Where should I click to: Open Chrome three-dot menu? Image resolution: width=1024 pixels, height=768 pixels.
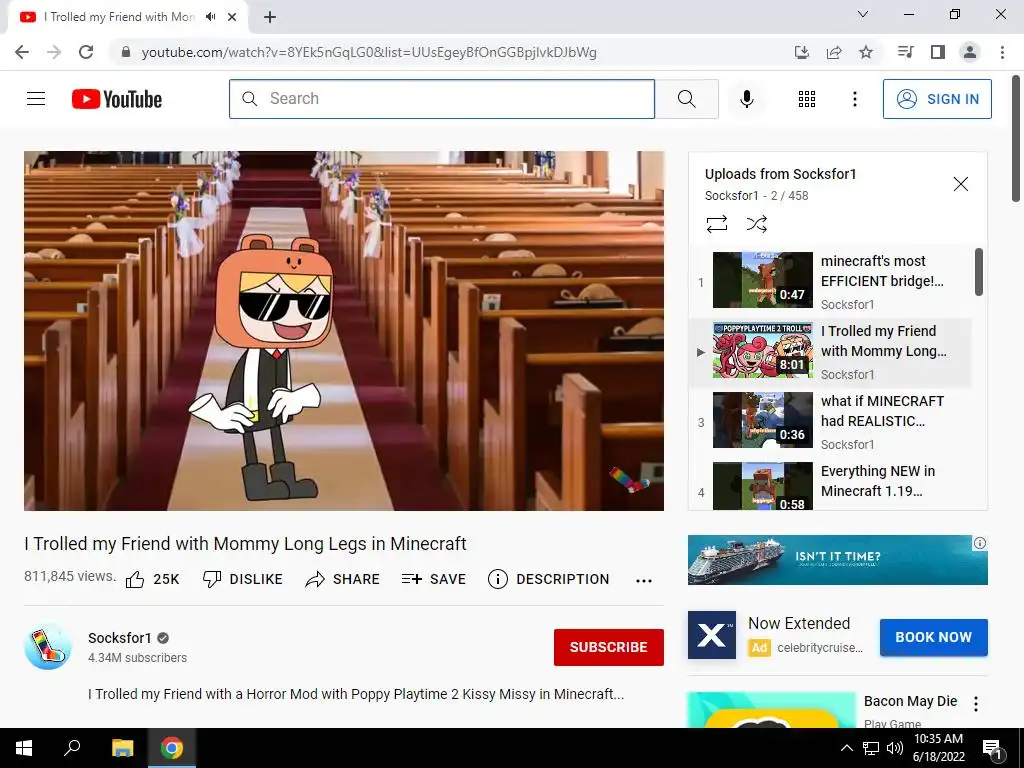pyautogui.click(x=1002, y=52)
